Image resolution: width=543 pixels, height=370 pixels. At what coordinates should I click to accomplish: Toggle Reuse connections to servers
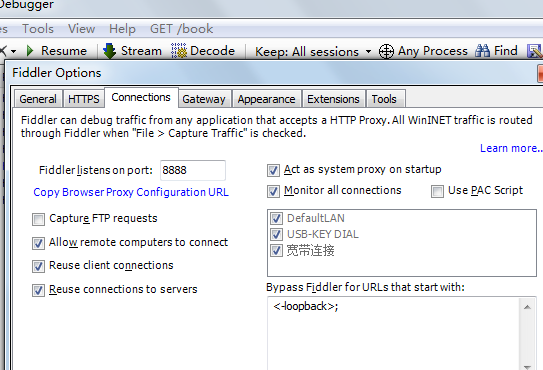38,290
